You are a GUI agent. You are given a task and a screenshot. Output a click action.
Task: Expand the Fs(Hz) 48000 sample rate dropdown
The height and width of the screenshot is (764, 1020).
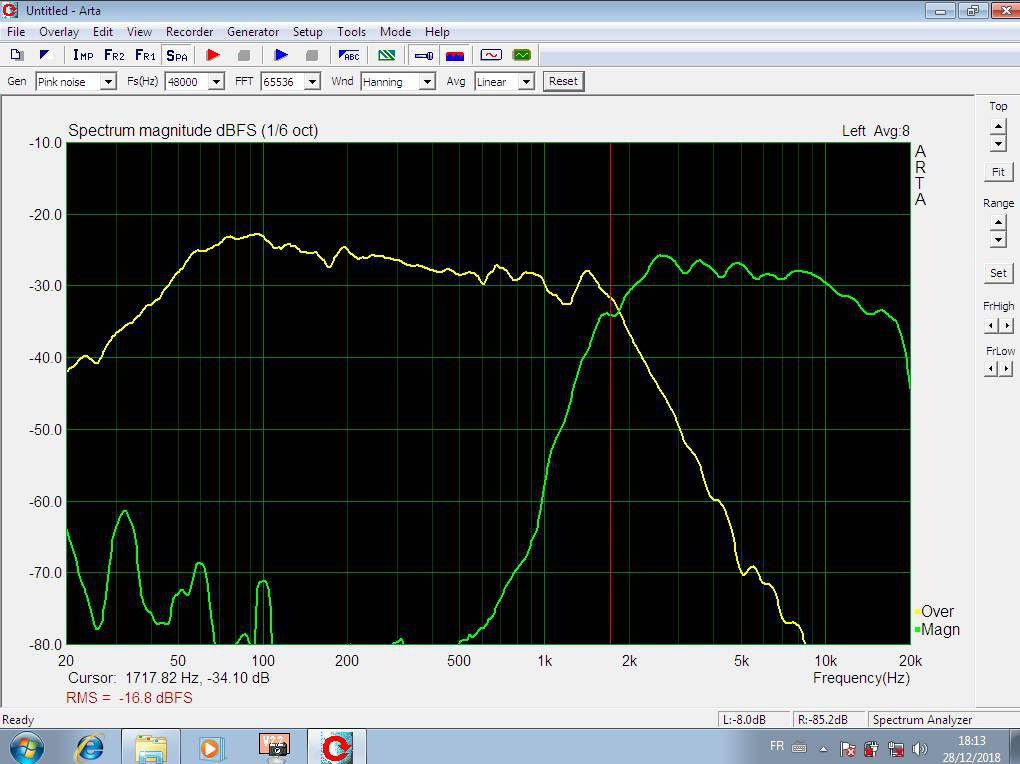pyautogui.click(x=217, y=82)
